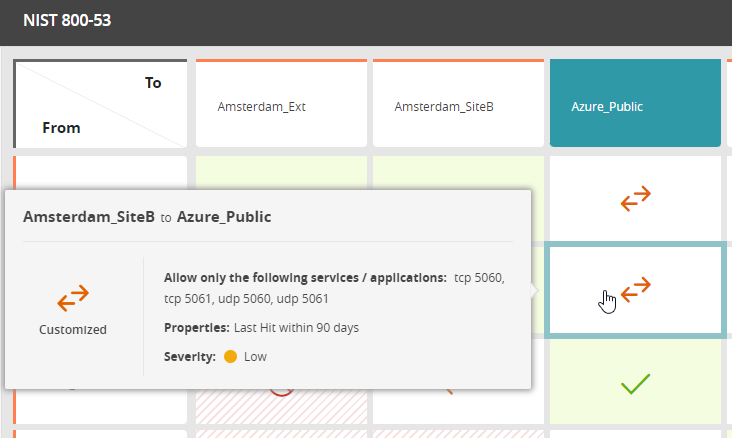This screenshot has height=438, width=732.
Task: Click the yellow Low severity dot
Action: point(230,356)
